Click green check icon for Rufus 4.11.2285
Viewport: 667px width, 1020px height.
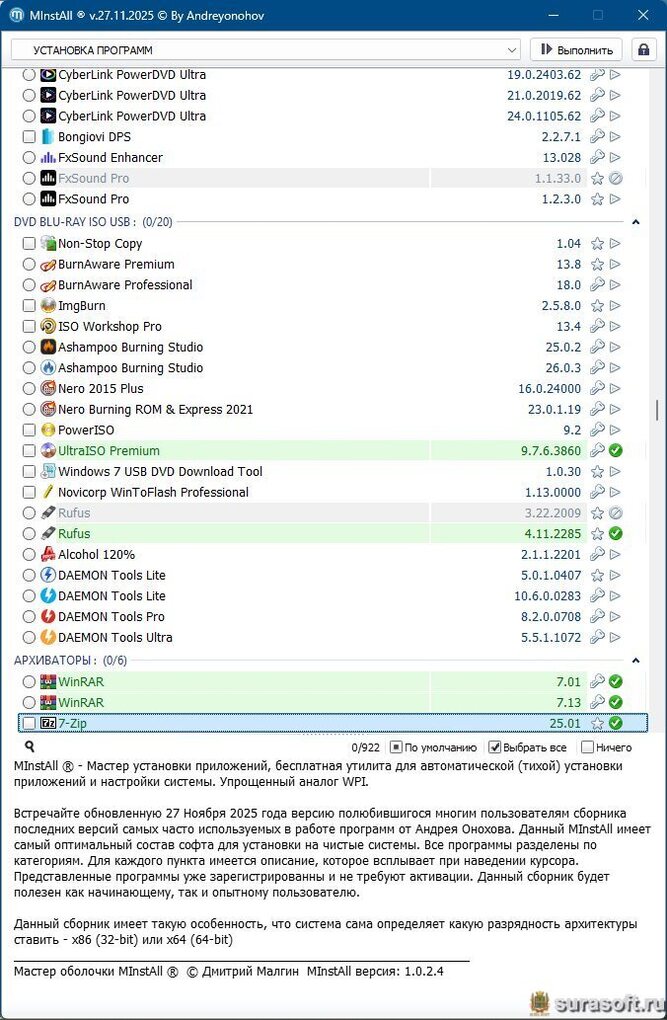(x=615, y=533)
